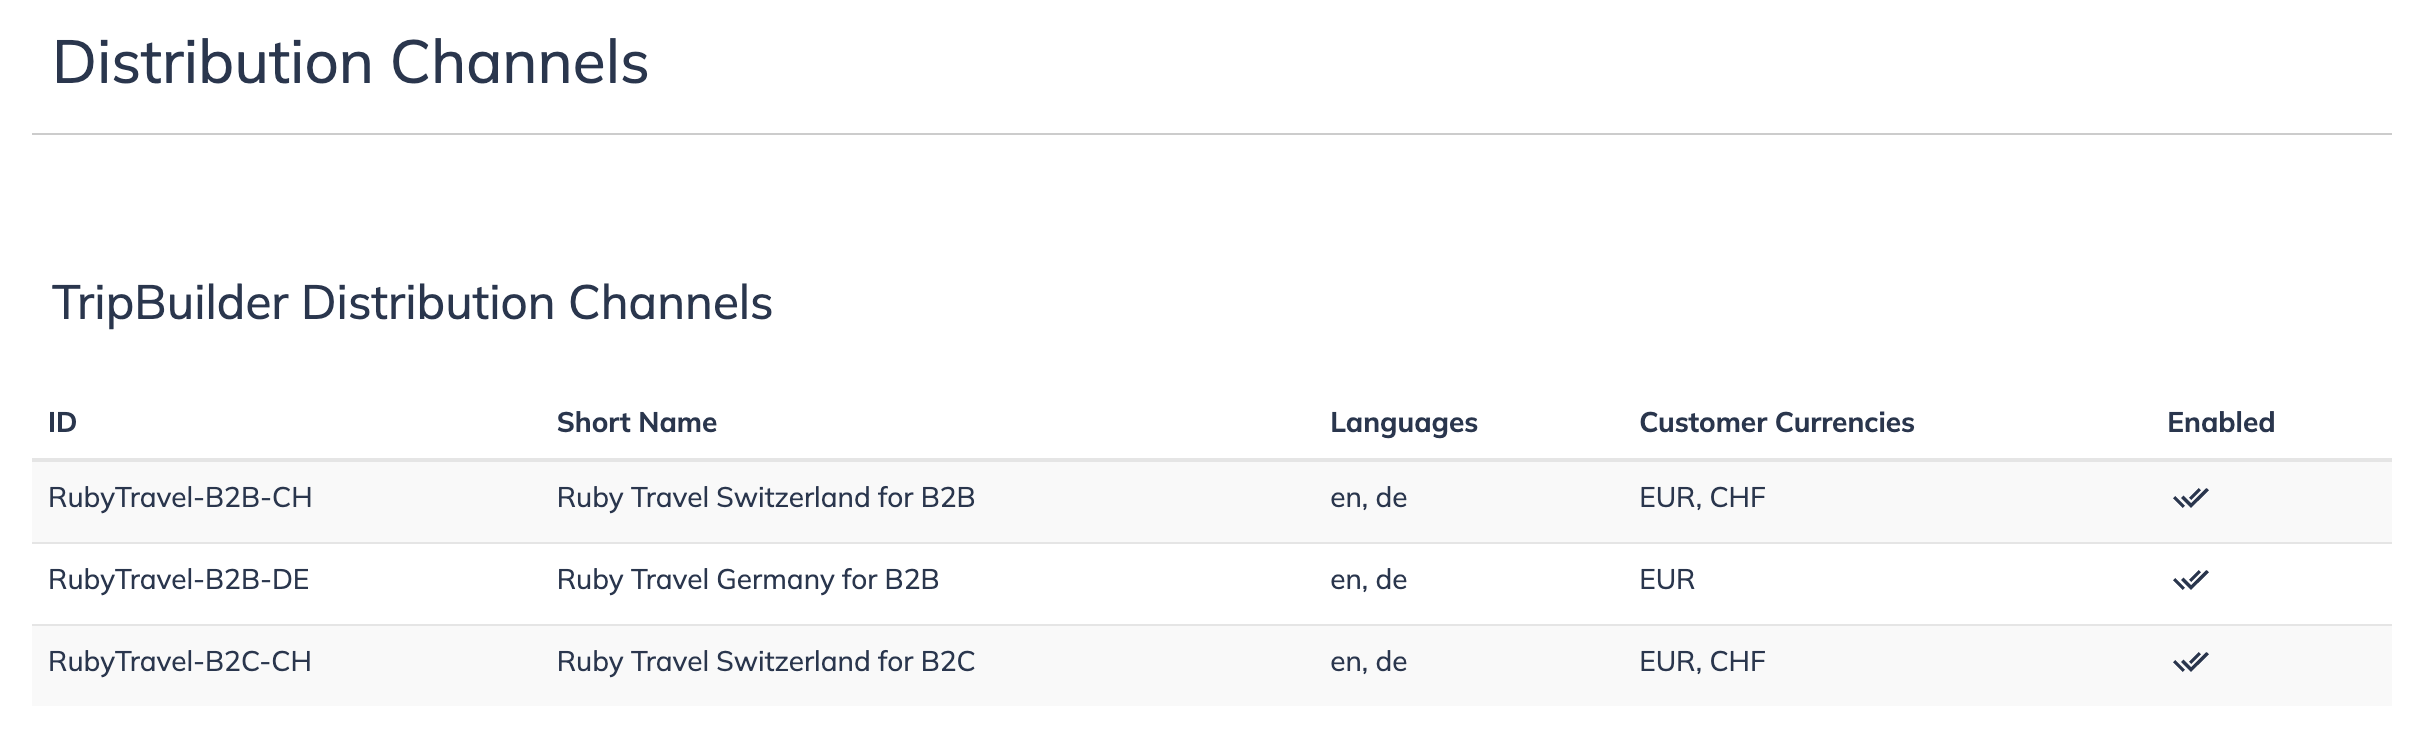Image resolution: width=2430 pixels, height=748 pixels.
Task: Click Ruby Travel Germany for B2B name
Action: 748,580
